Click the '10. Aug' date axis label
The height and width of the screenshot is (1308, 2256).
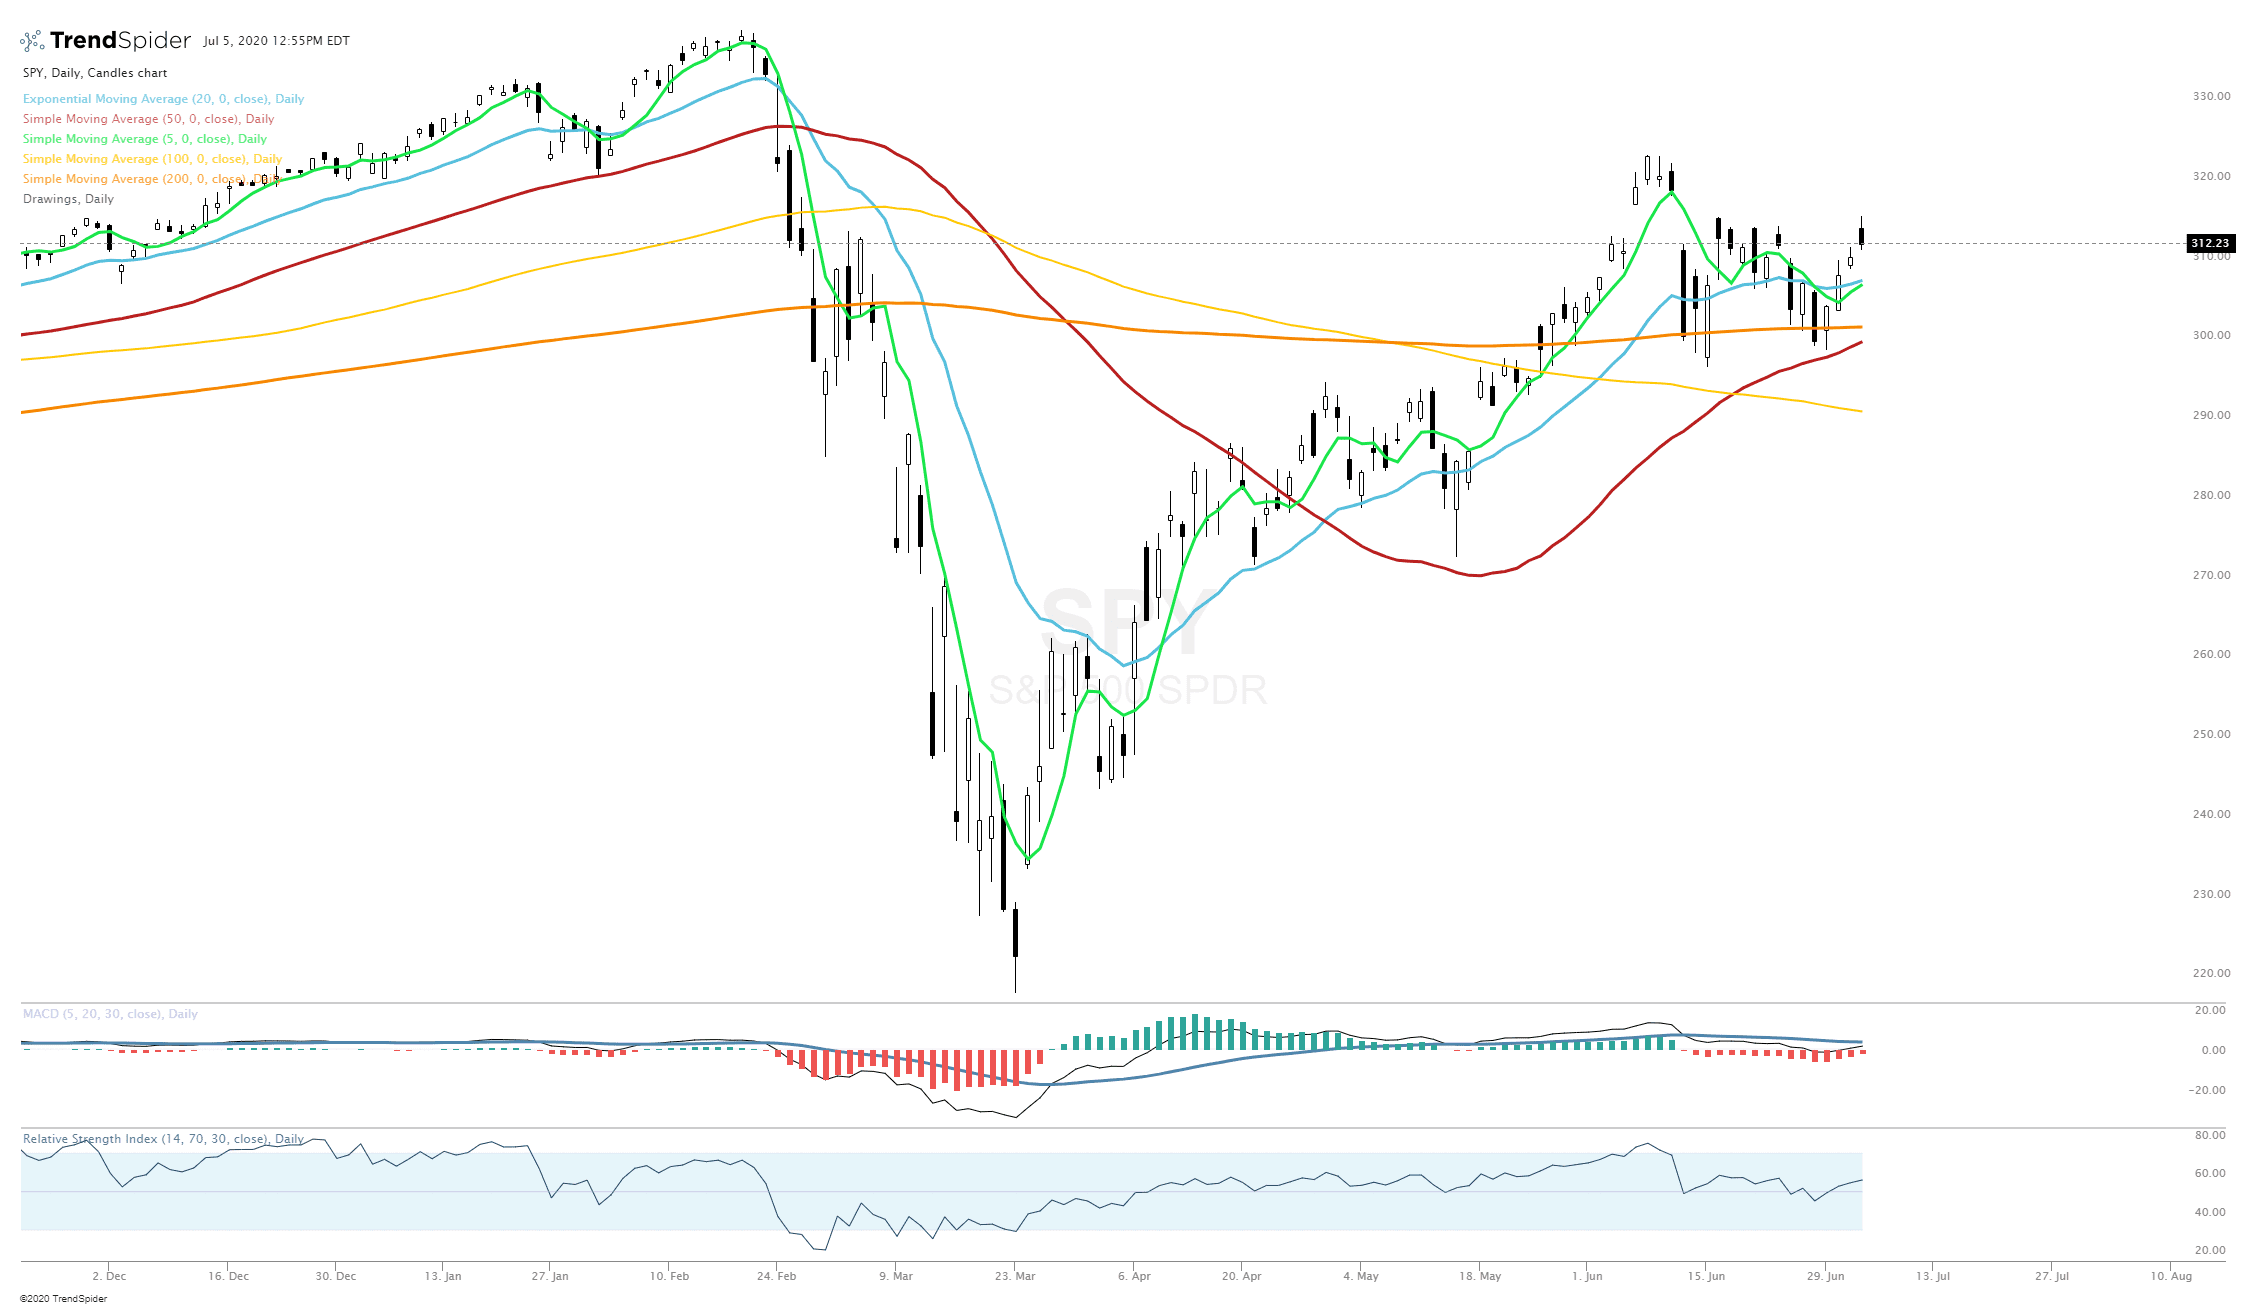pos(2171,1276)
